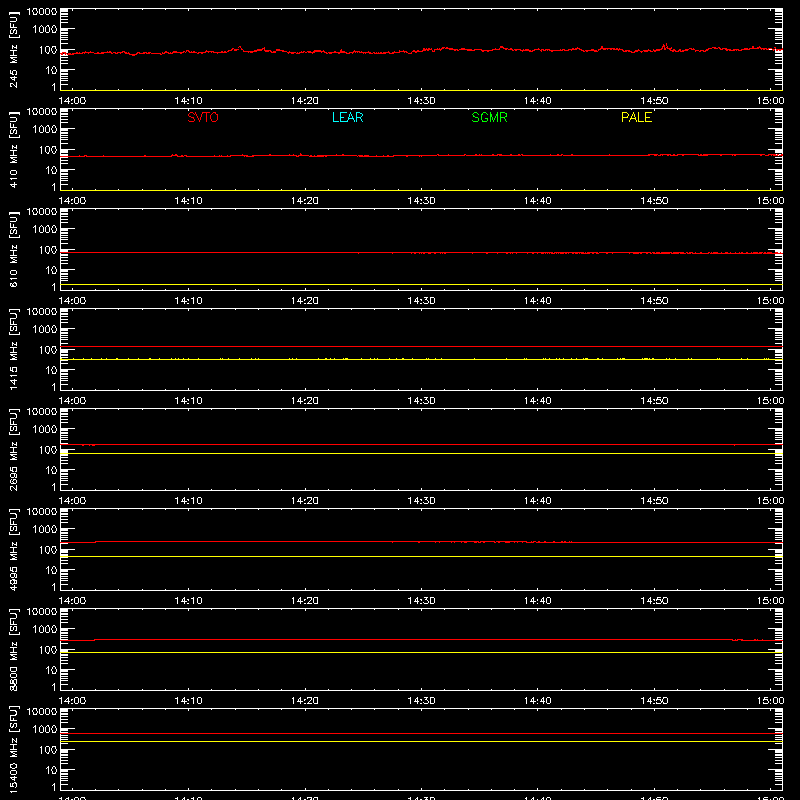Click the 100 tick label on 2695 MHz plot

click(x=48, y=450)
